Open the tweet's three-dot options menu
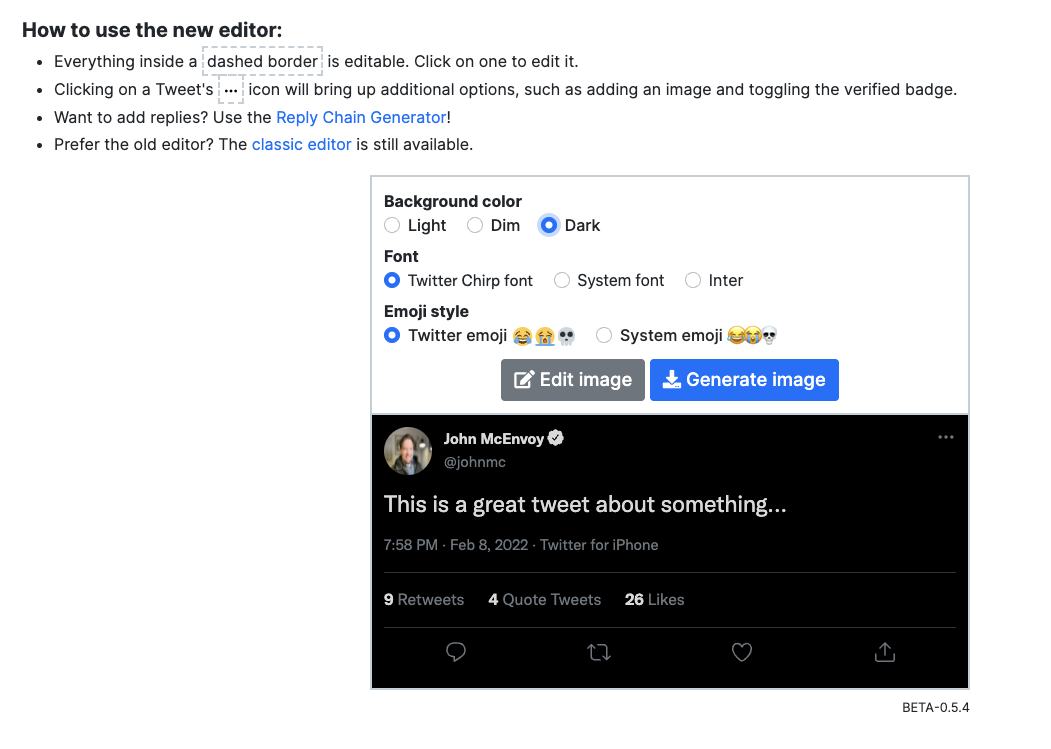This screenshot has width=1051, height=749. 945,437
